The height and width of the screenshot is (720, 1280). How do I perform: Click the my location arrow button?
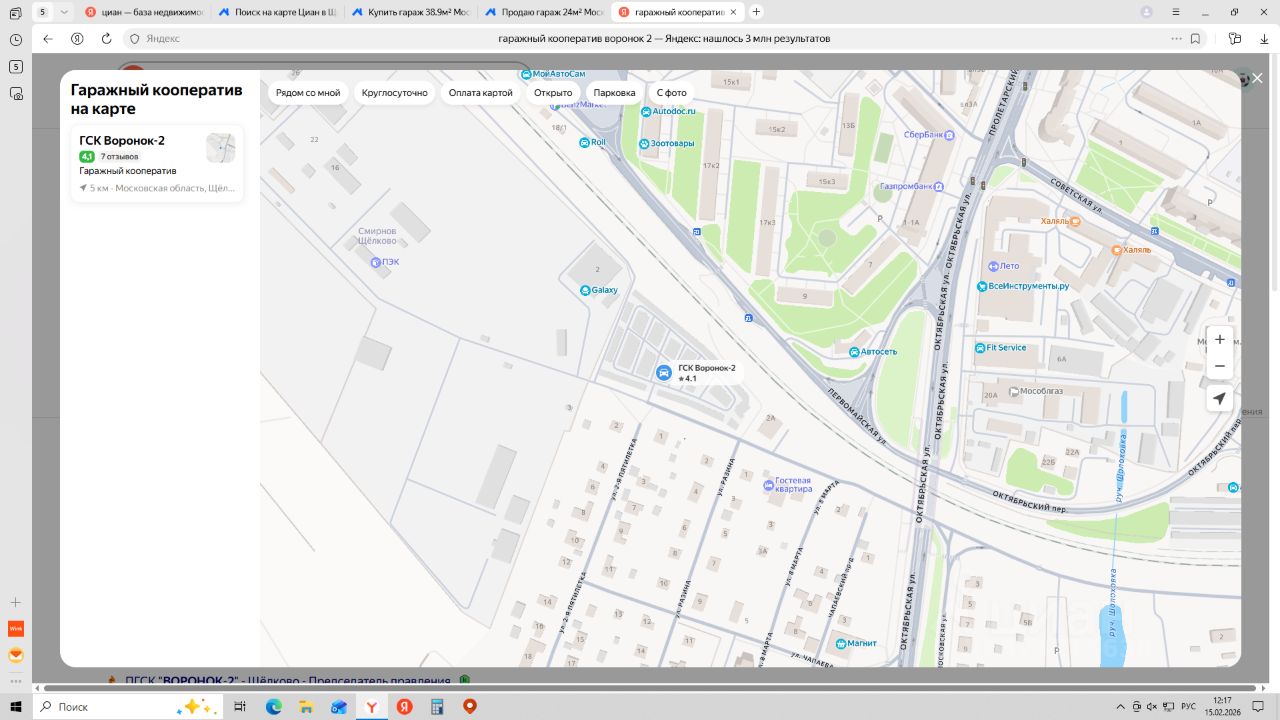(x=1219, y=398)
